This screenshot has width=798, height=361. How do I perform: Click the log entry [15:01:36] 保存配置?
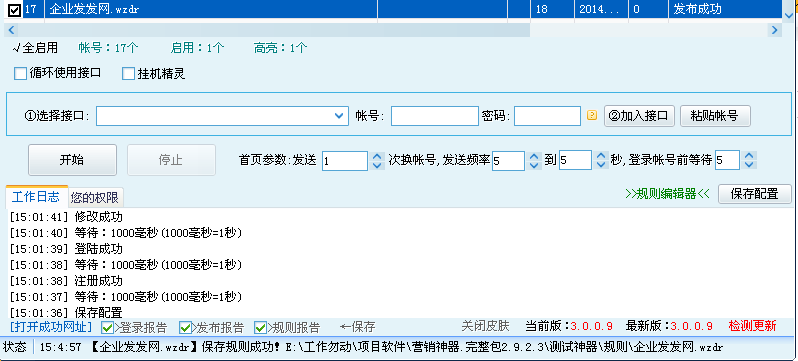coord(66,312)
